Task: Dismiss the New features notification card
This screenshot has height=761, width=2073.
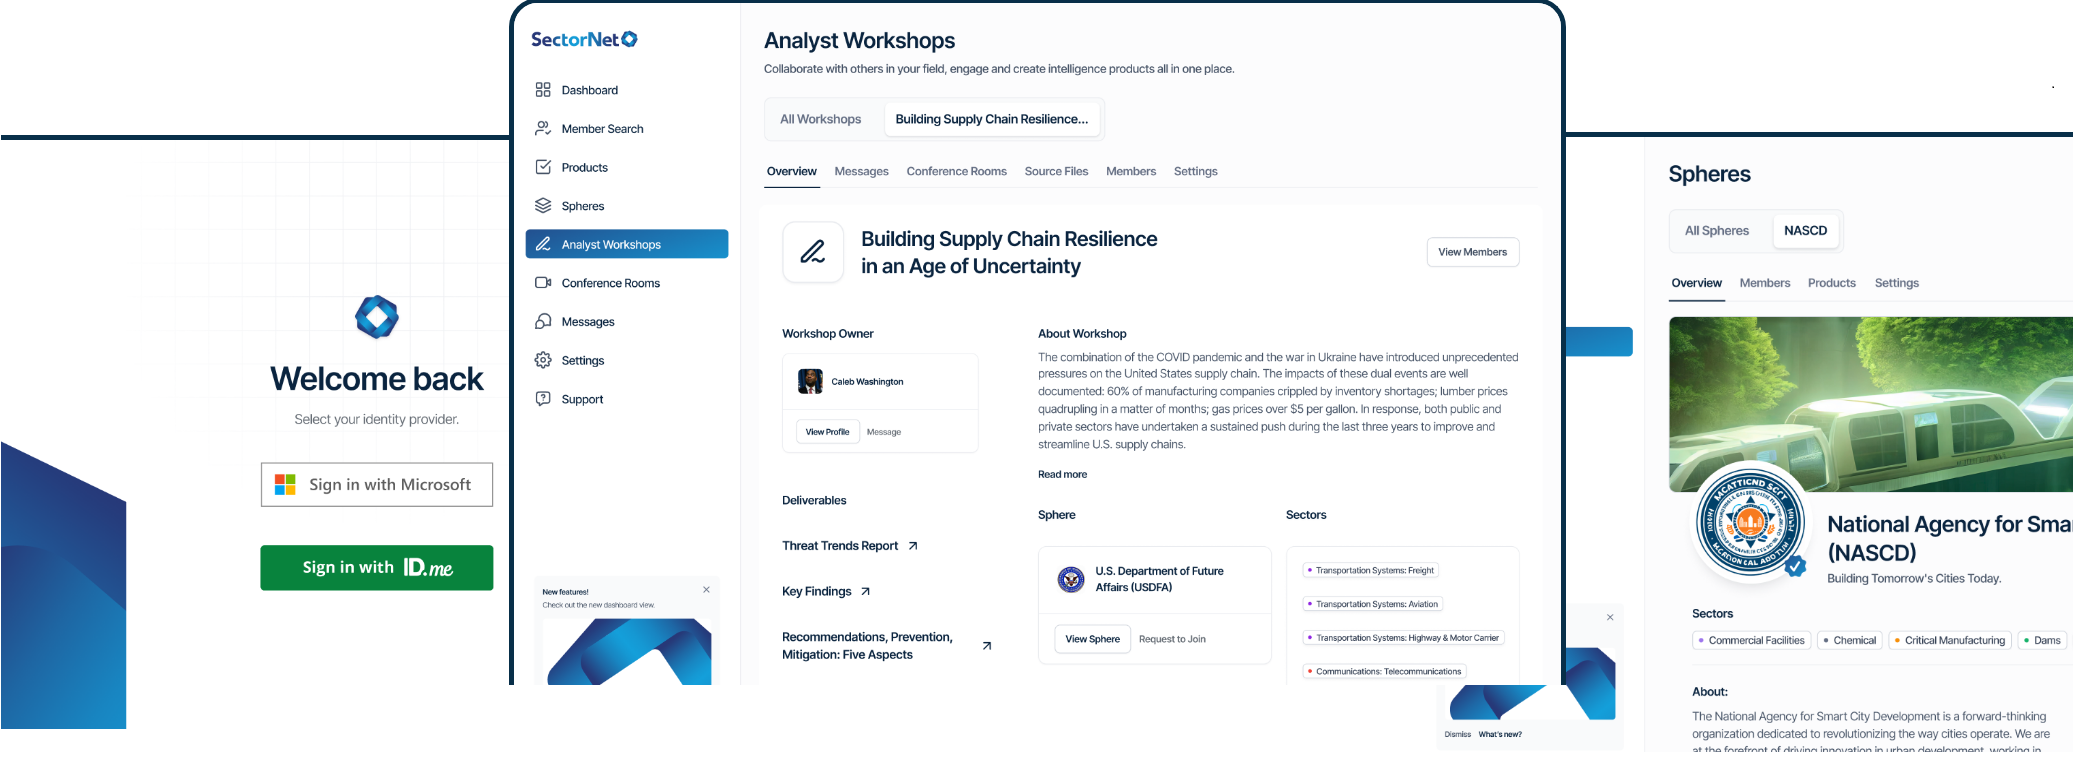Action: [706, 590]
